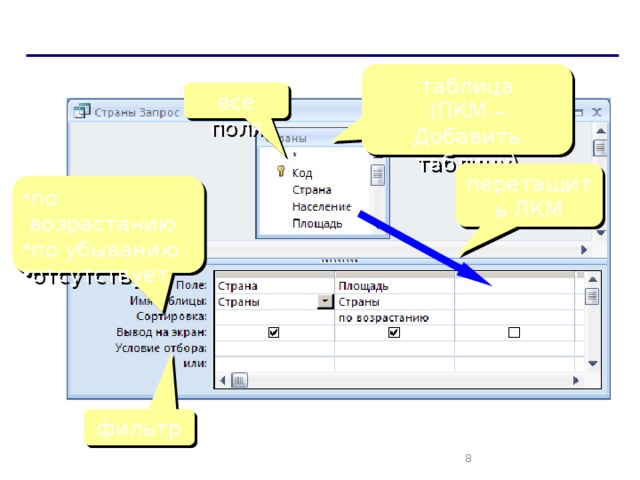Select the Население field in table list
The height and width of the screenshot is (480, 640).
coord(322,207)
